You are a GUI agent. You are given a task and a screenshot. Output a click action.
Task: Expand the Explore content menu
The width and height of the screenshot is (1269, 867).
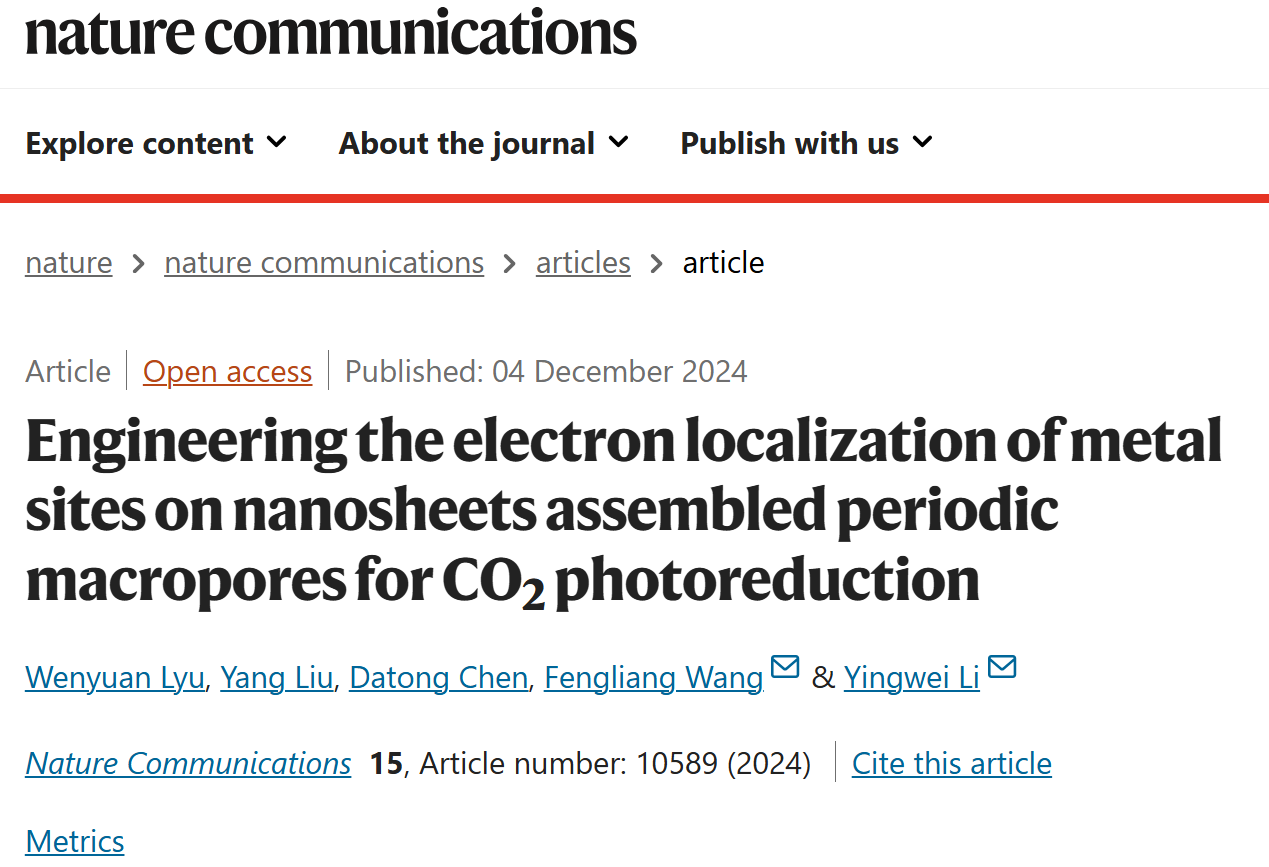pos(156,143)
